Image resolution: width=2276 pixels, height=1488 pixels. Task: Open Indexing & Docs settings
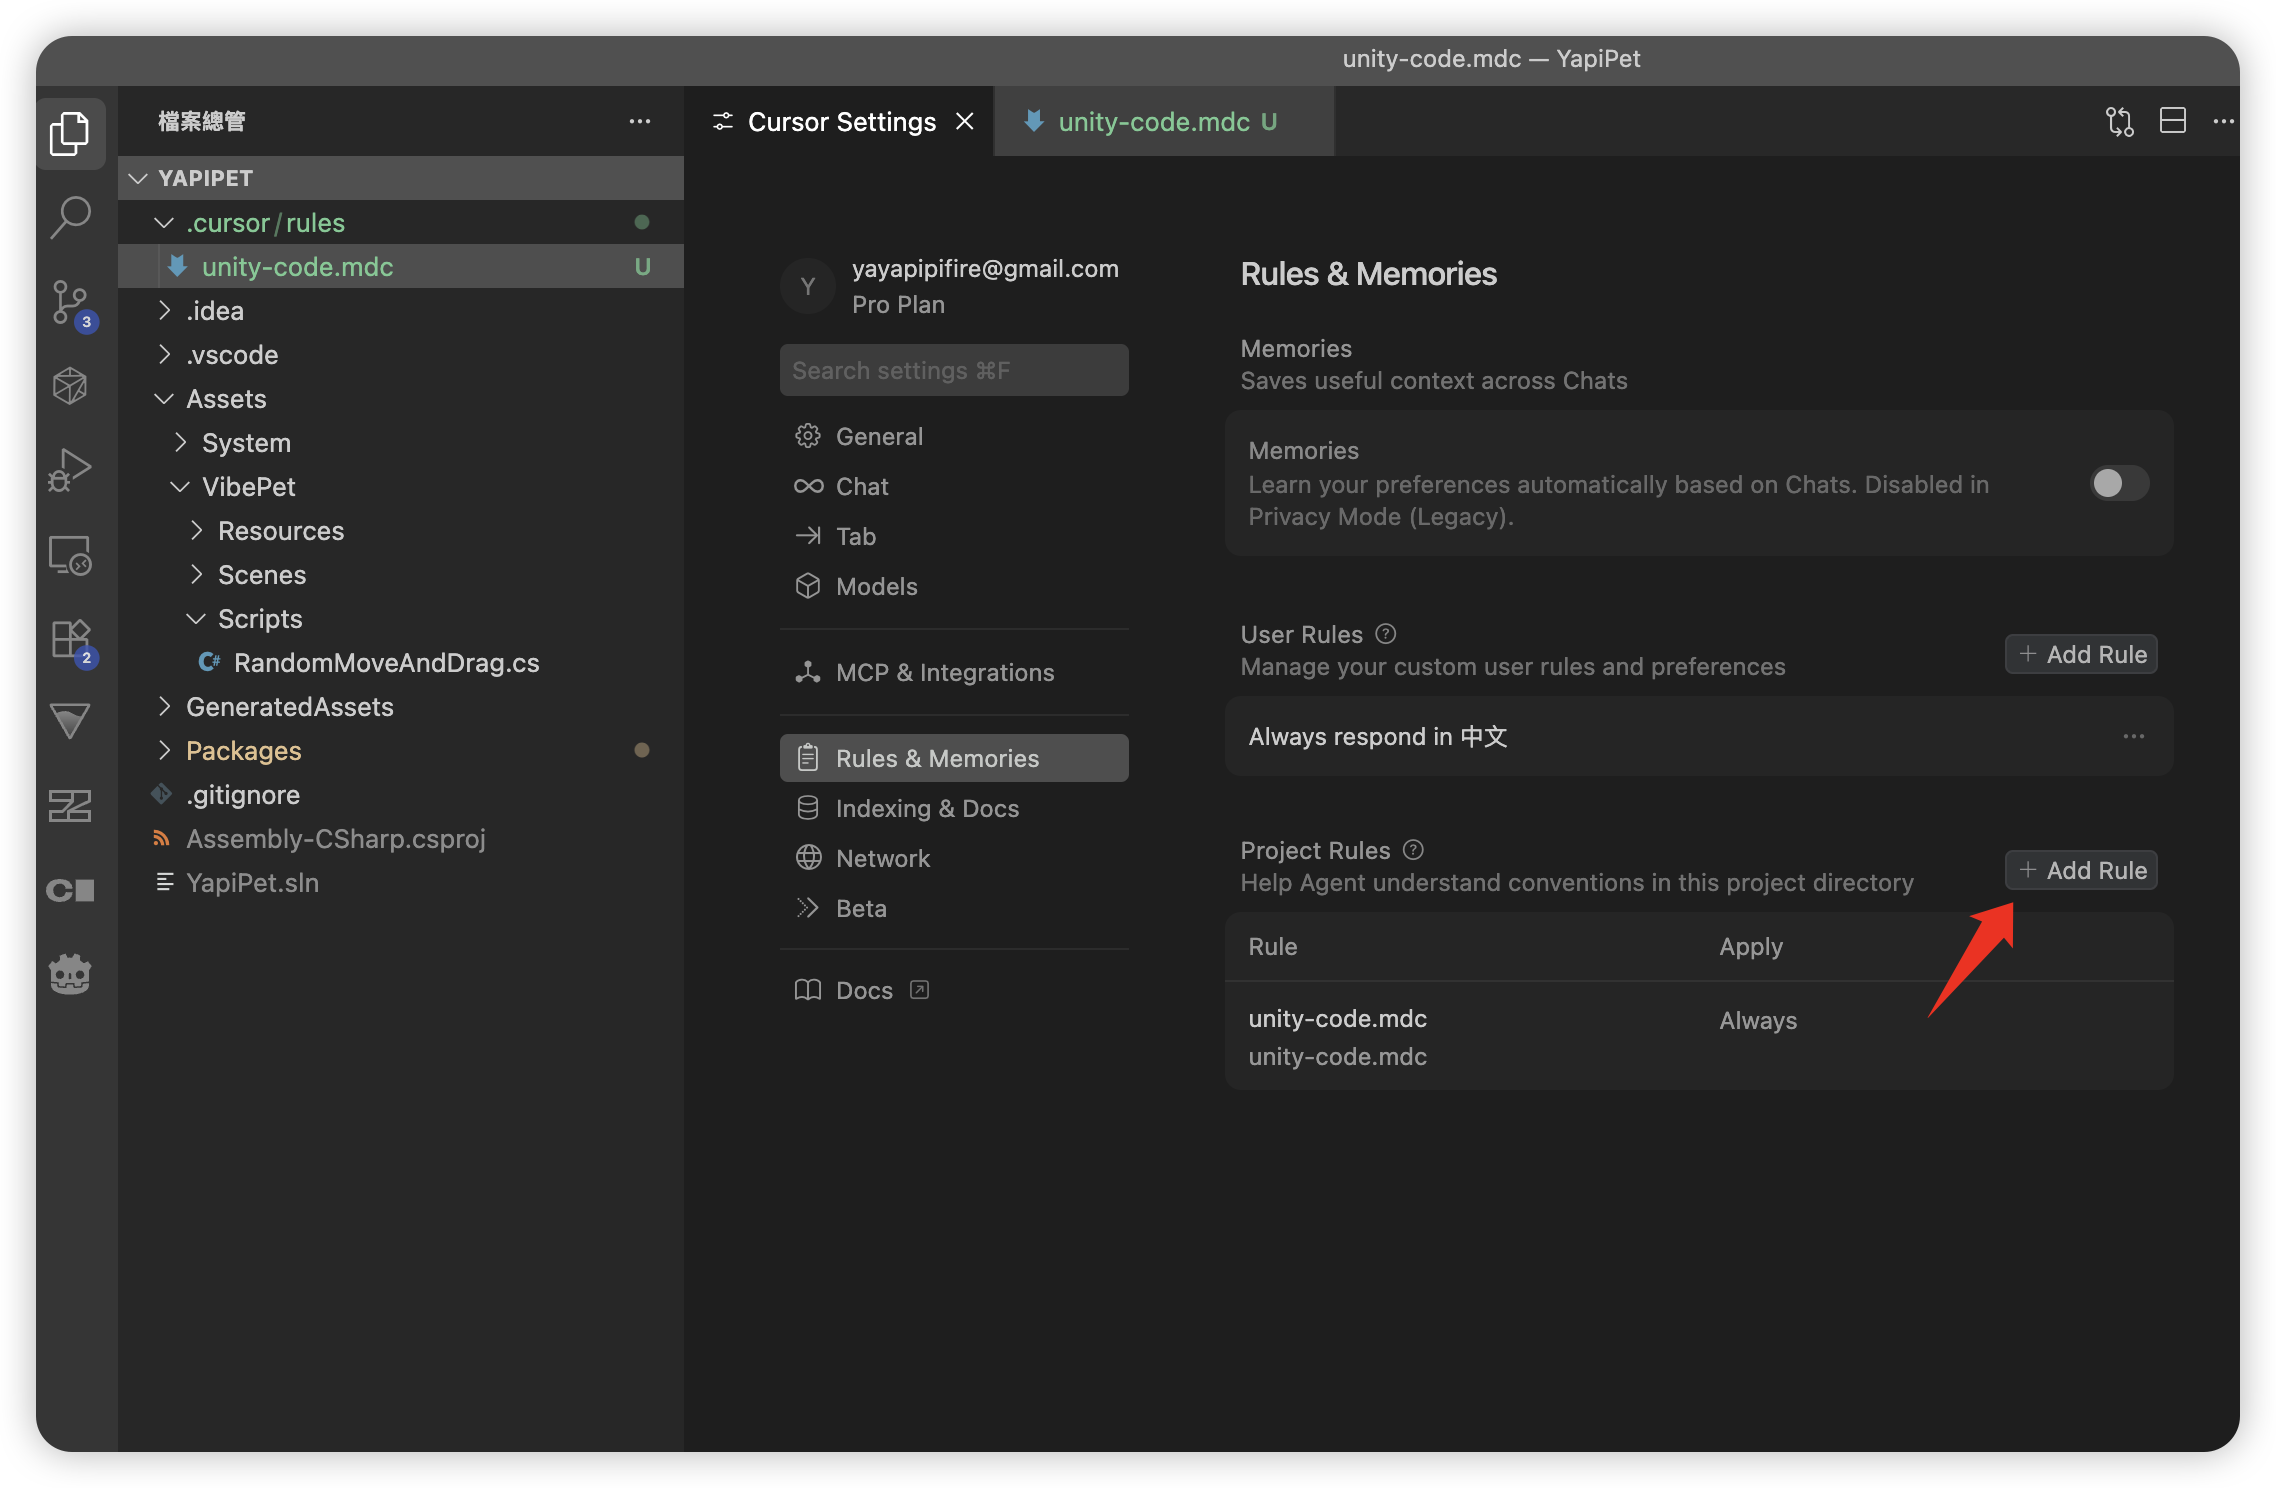[x=954, y=808]
